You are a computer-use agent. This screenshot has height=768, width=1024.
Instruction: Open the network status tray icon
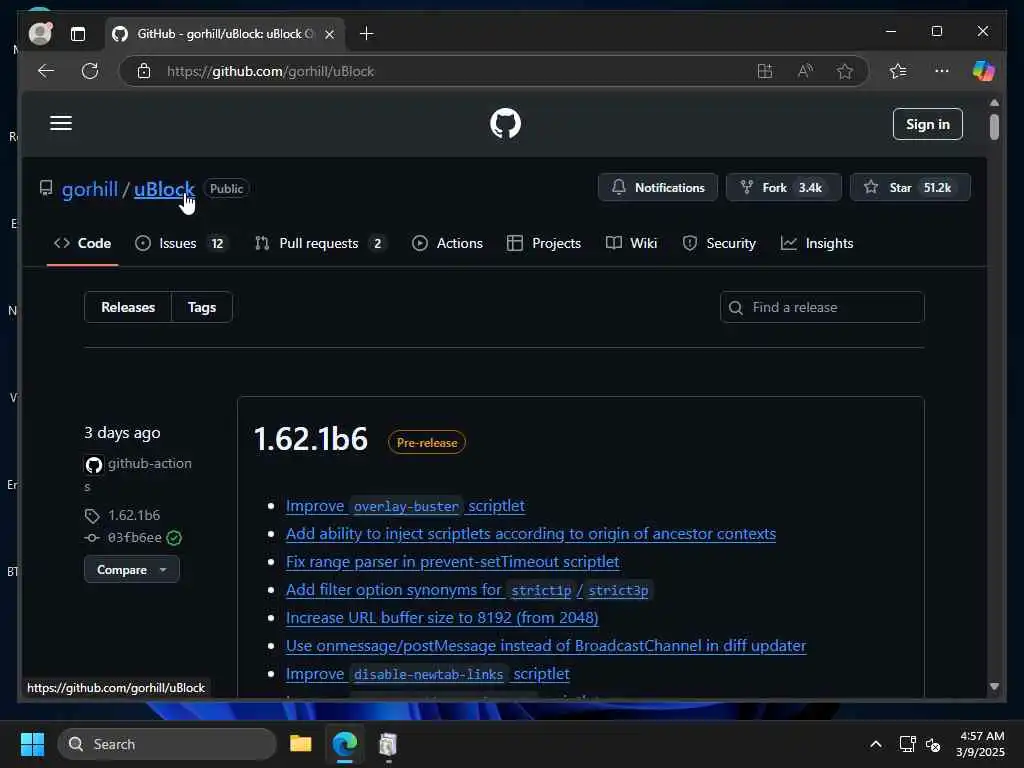907,744
